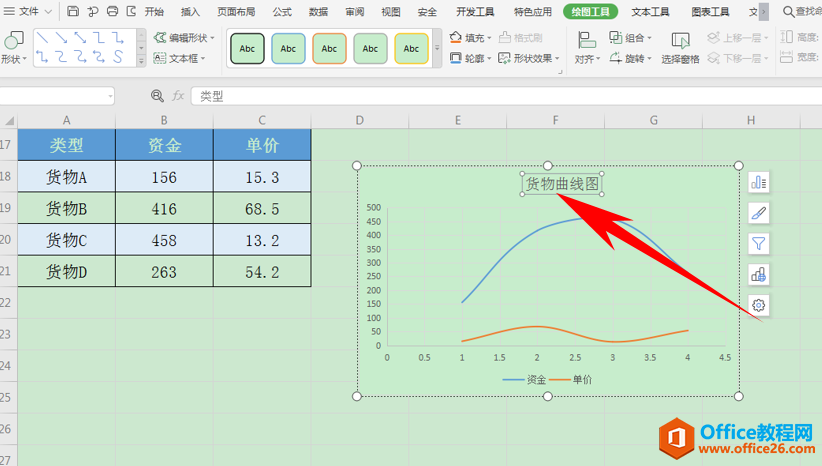Click the 组合 group button
This screenshot has width=822, height=466.
pyautogui.click(x=631, y=37)
